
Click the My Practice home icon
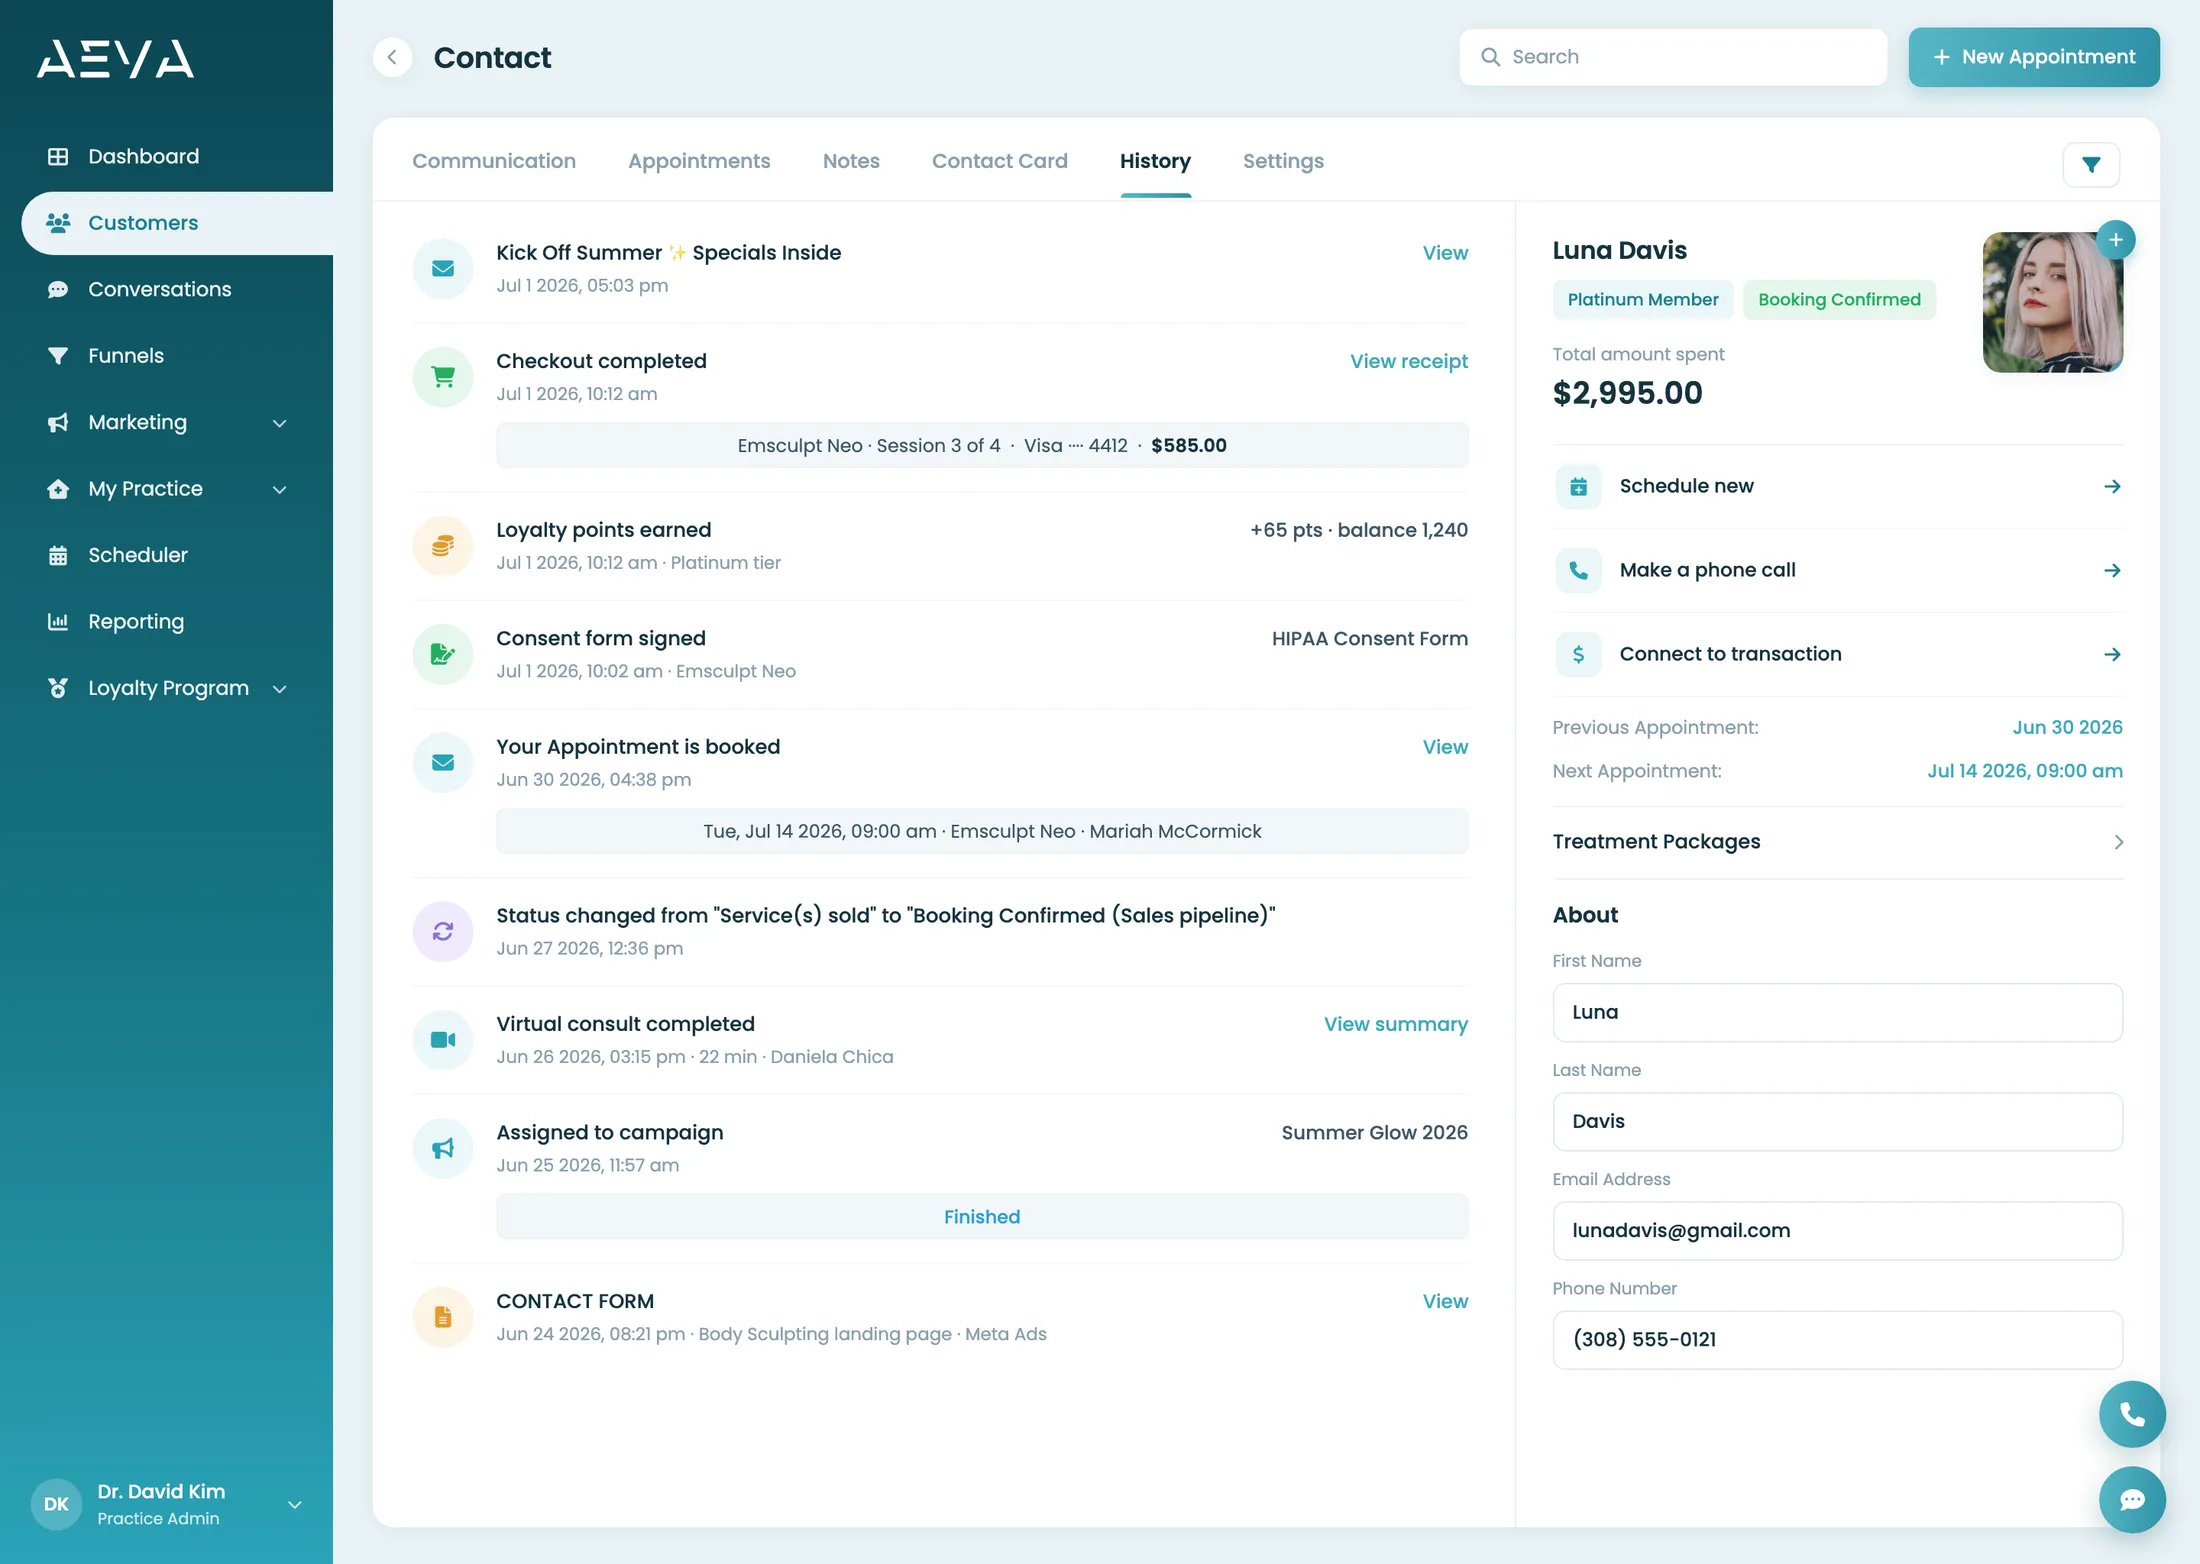(x=58, y=489)
